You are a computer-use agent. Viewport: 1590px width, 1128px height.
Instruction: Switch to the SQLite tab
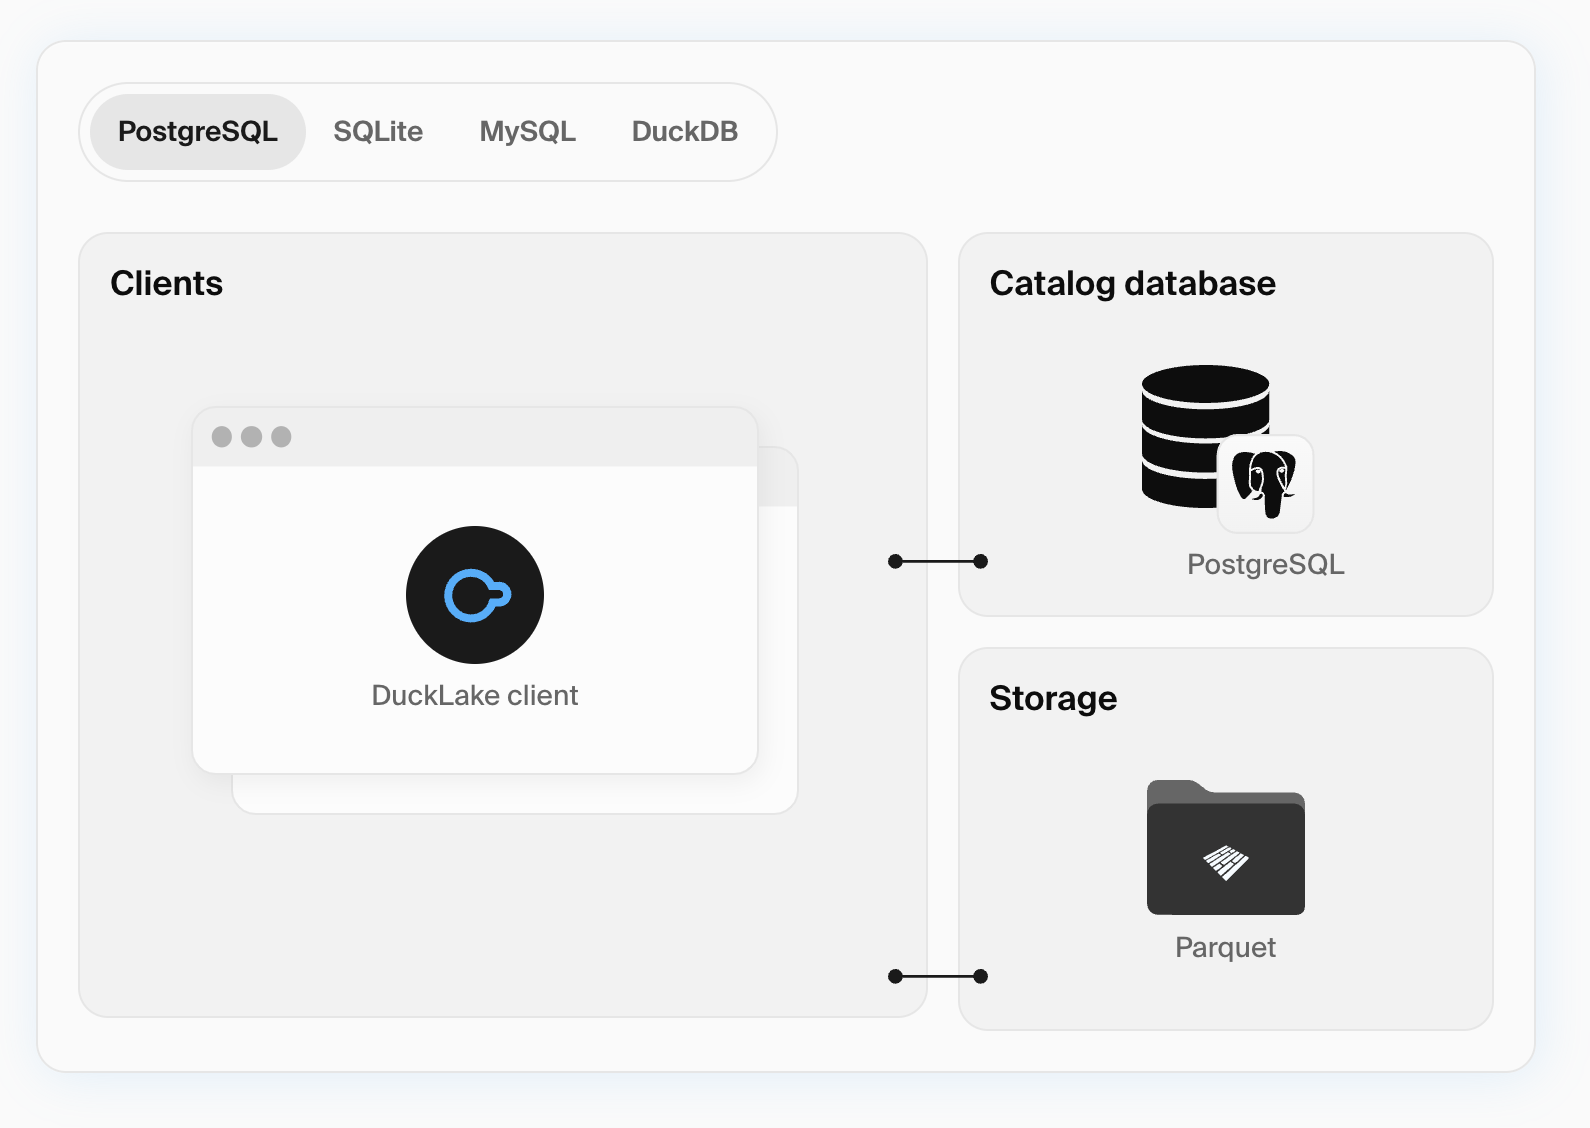(x=378, y=132)
